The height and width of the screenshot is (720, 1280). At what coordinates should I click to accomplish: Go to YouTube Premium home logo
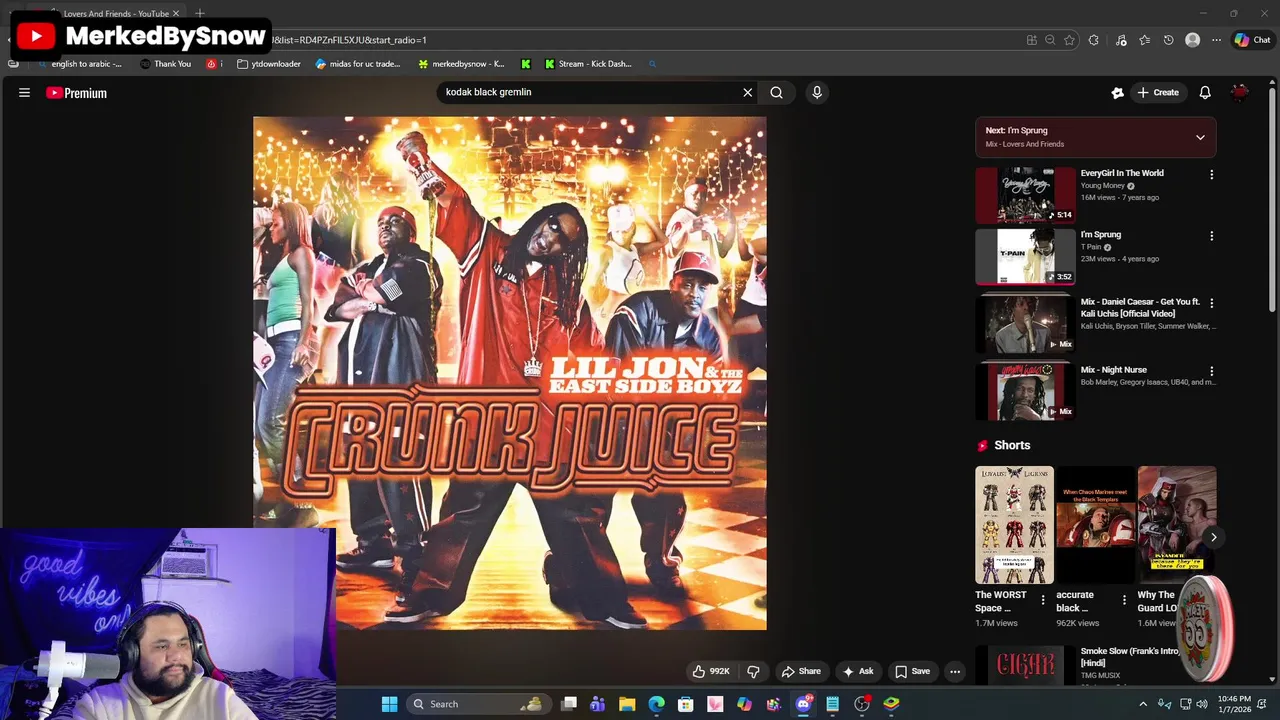(x=77, y=93)
